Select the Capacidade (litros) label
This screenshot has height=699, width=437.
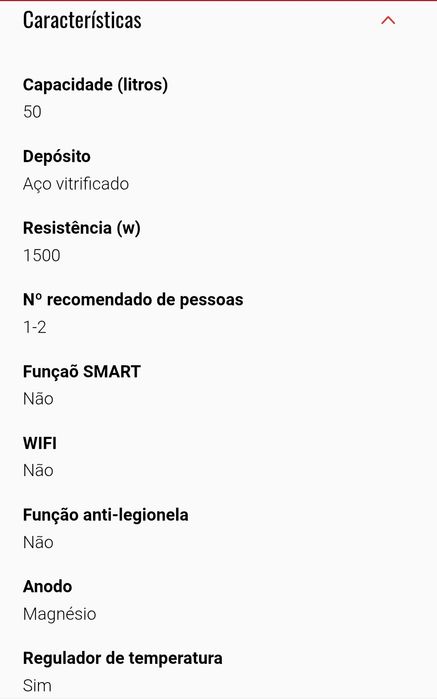point(95,85)
